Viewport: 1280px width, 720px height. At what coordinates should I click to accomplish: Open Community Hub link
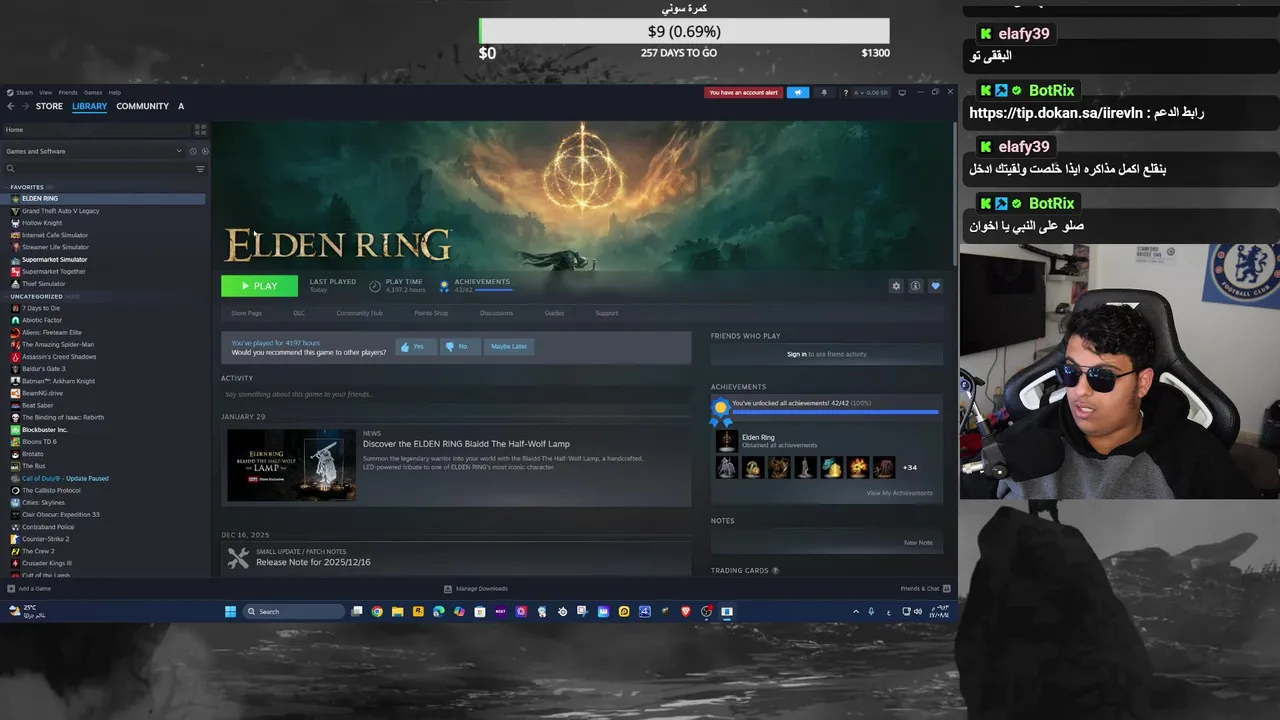point(359,313)
